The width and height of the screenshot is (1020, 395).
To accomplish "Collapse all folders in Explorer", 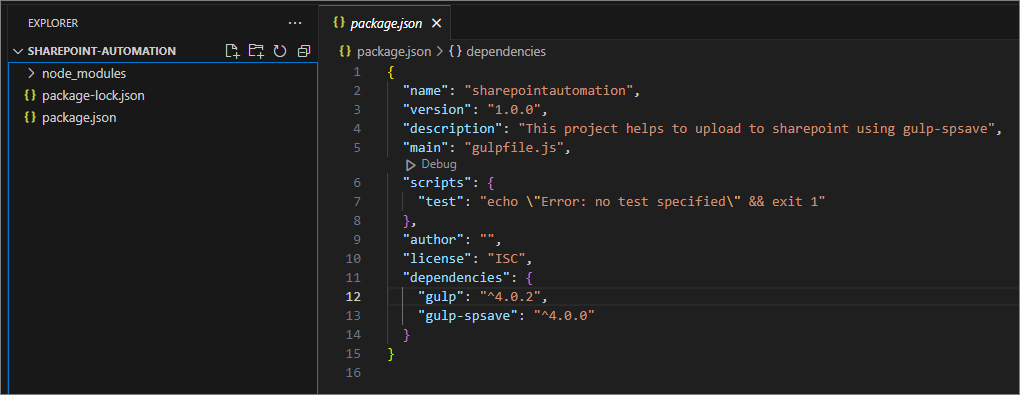I will tap(304, 51).
